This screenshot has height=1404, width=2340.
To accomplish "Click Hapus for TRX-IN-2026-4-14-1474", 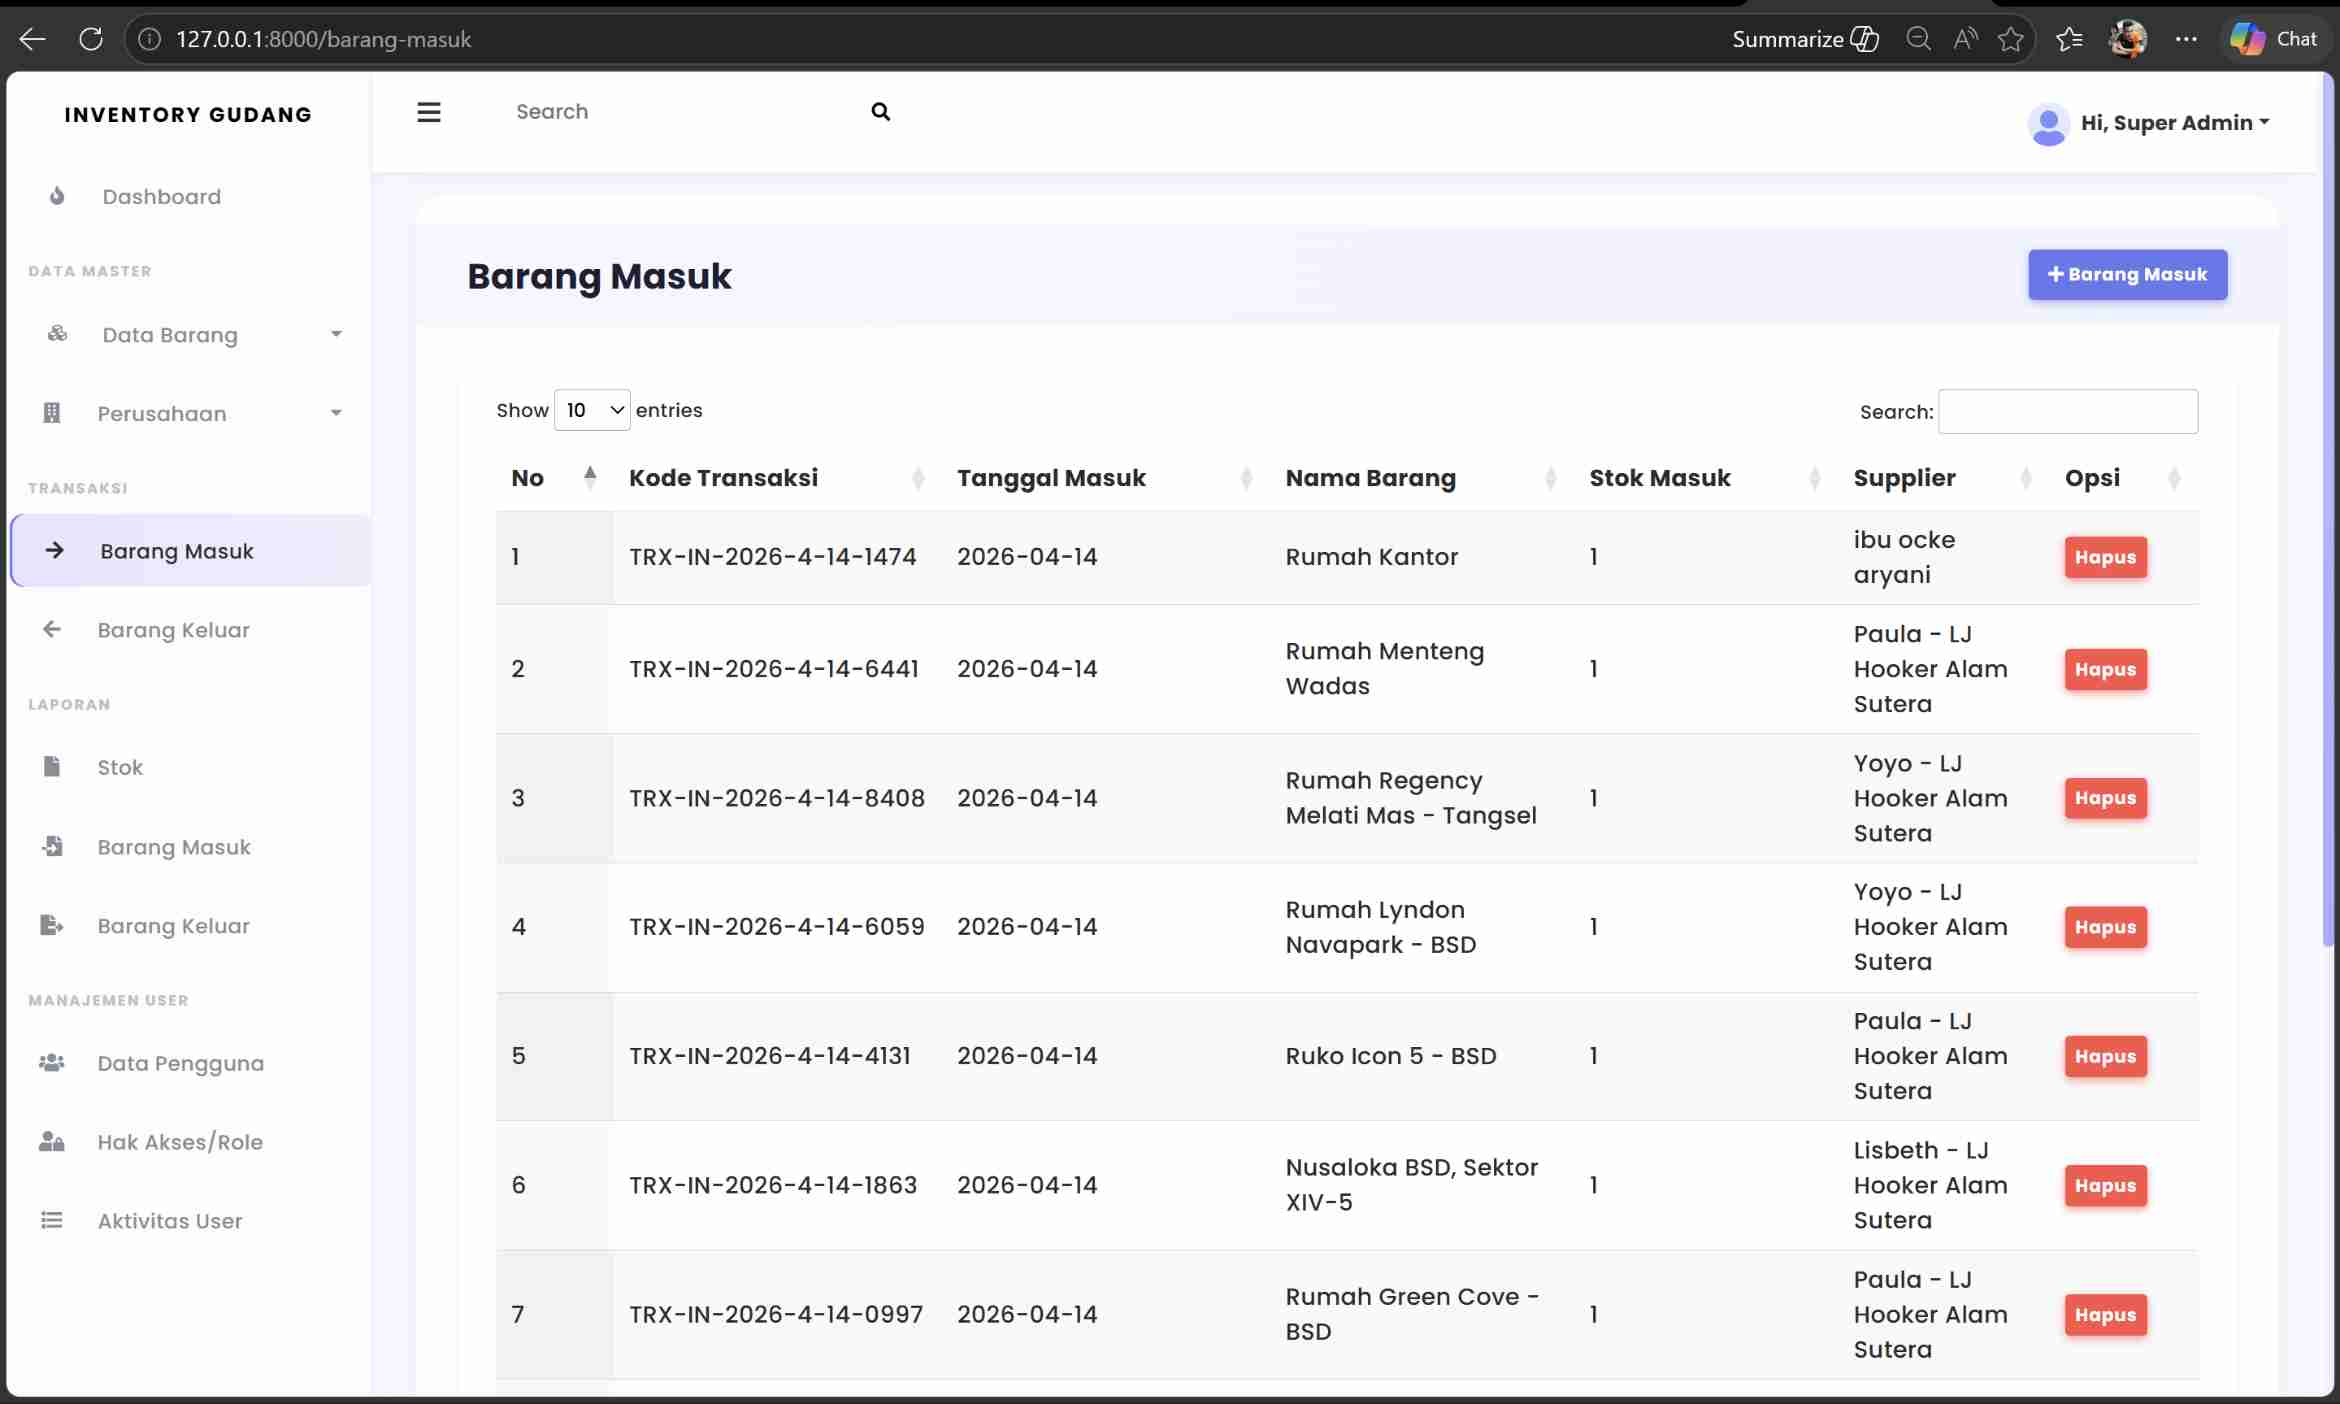I will [2105, 557].
